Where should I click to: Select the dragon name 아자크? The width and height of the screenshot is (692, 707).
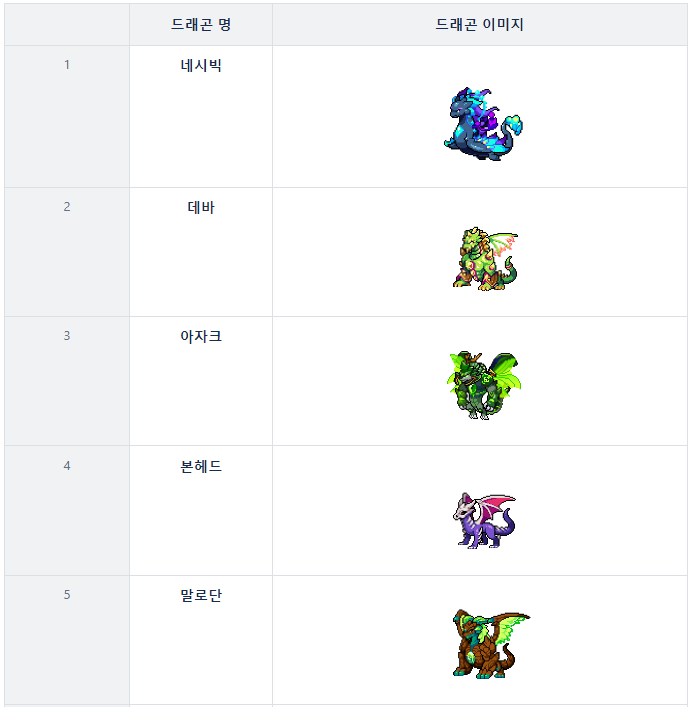coord(201,337)
